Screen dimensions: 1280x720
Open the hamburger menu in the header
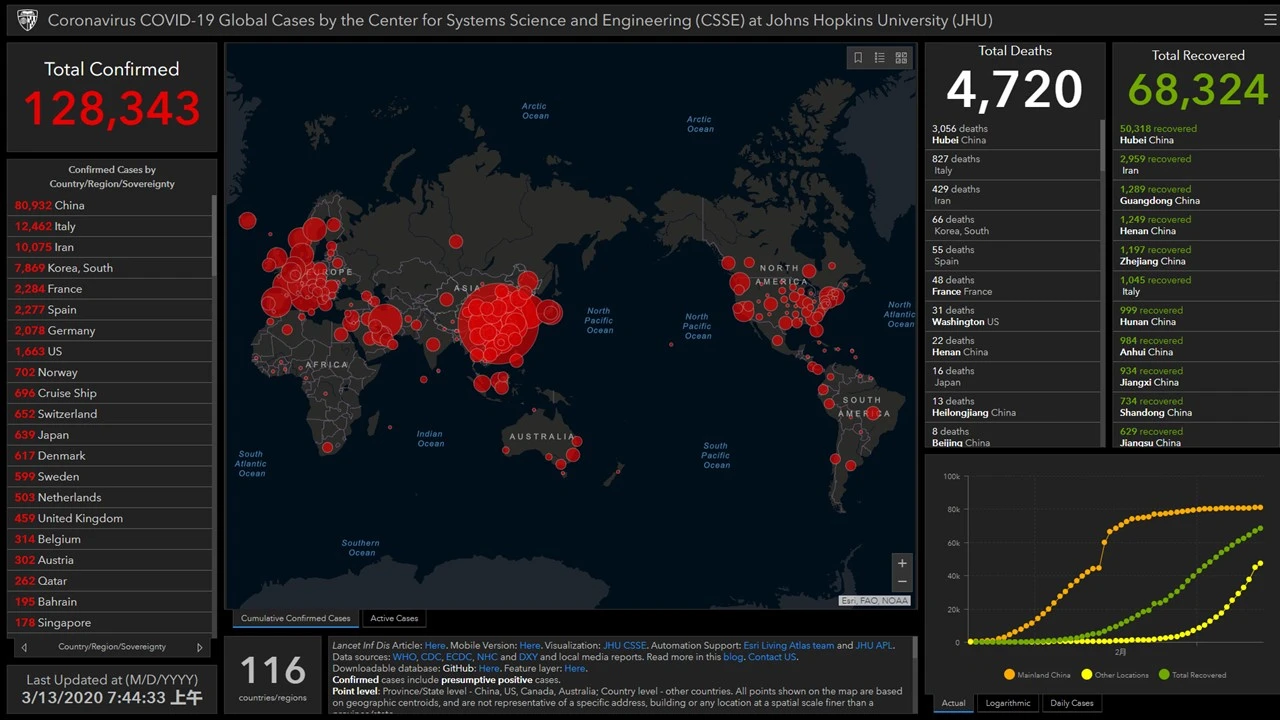coord(1270,20)
